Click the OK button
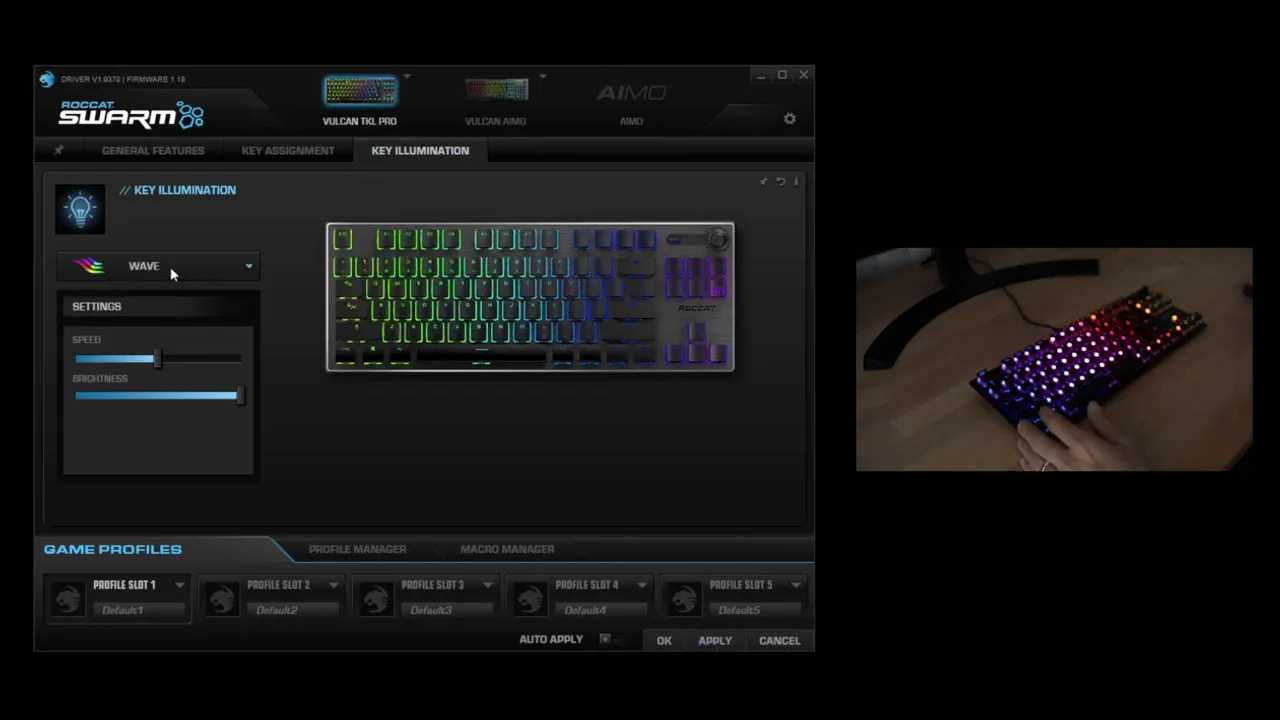The width and height of the screenshot is (1280, 720). [x=664, y=641]
